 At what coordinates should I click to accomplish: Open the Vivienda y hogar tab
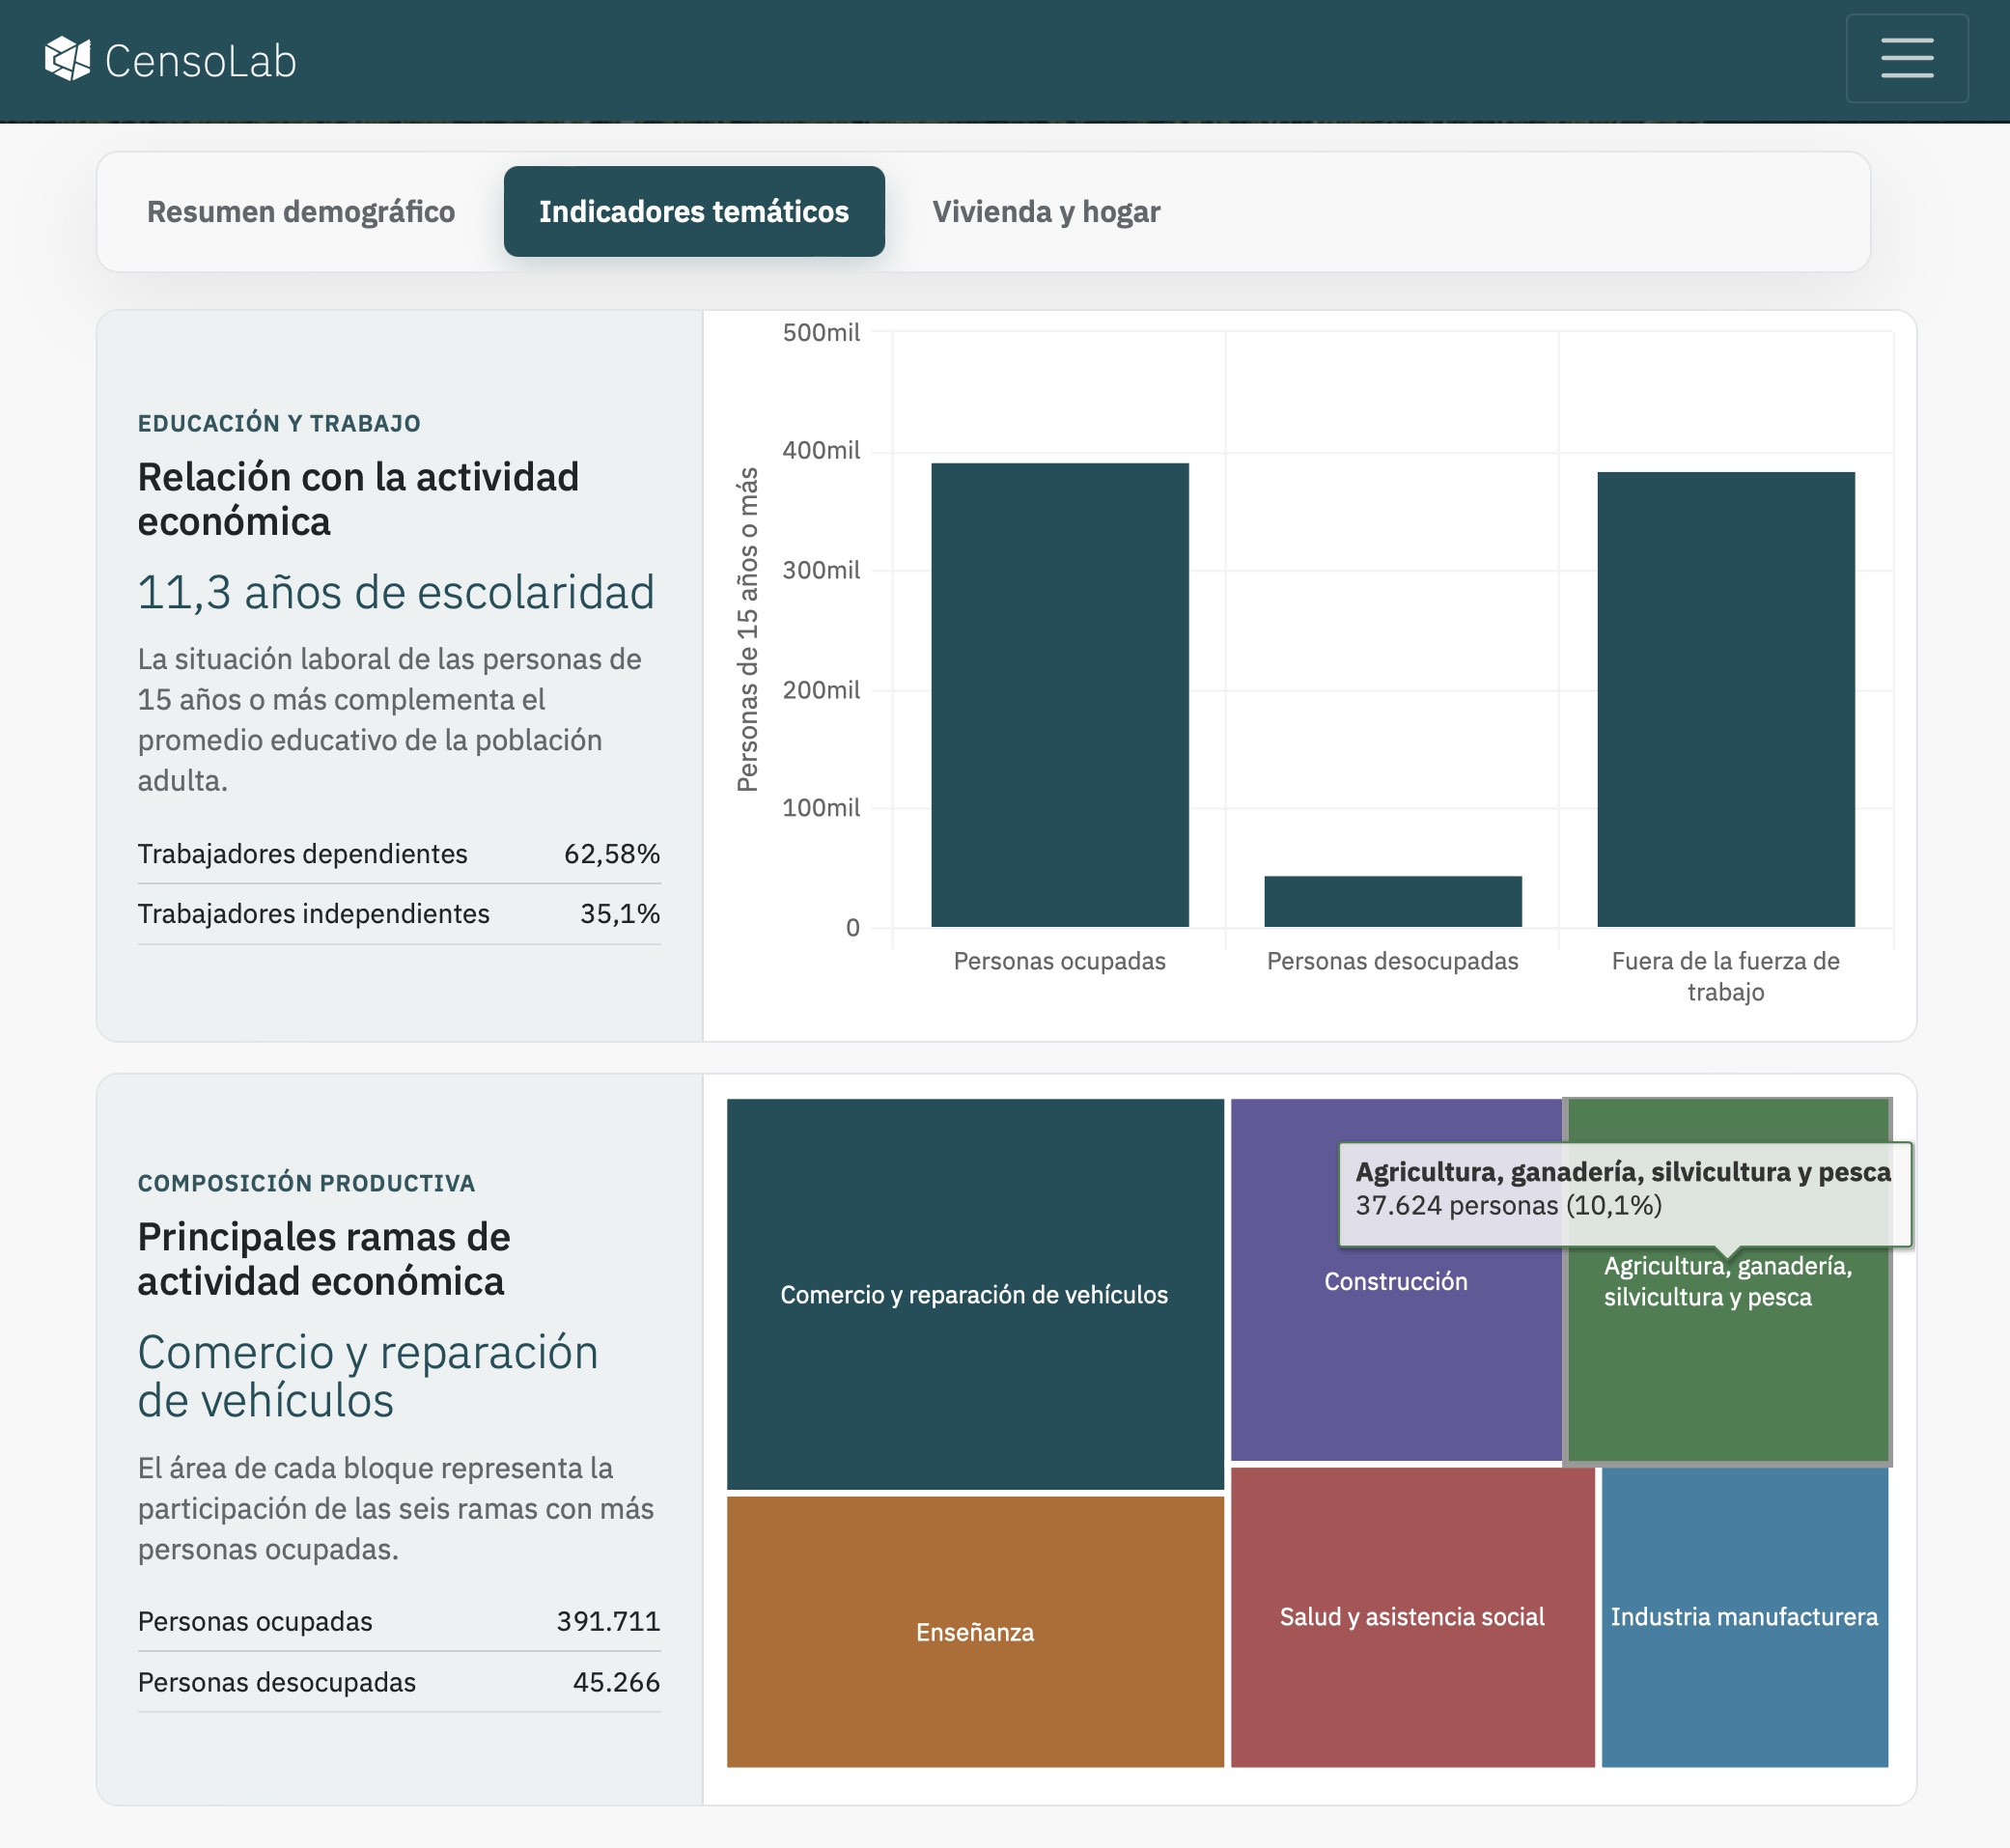click(1046, 211)
